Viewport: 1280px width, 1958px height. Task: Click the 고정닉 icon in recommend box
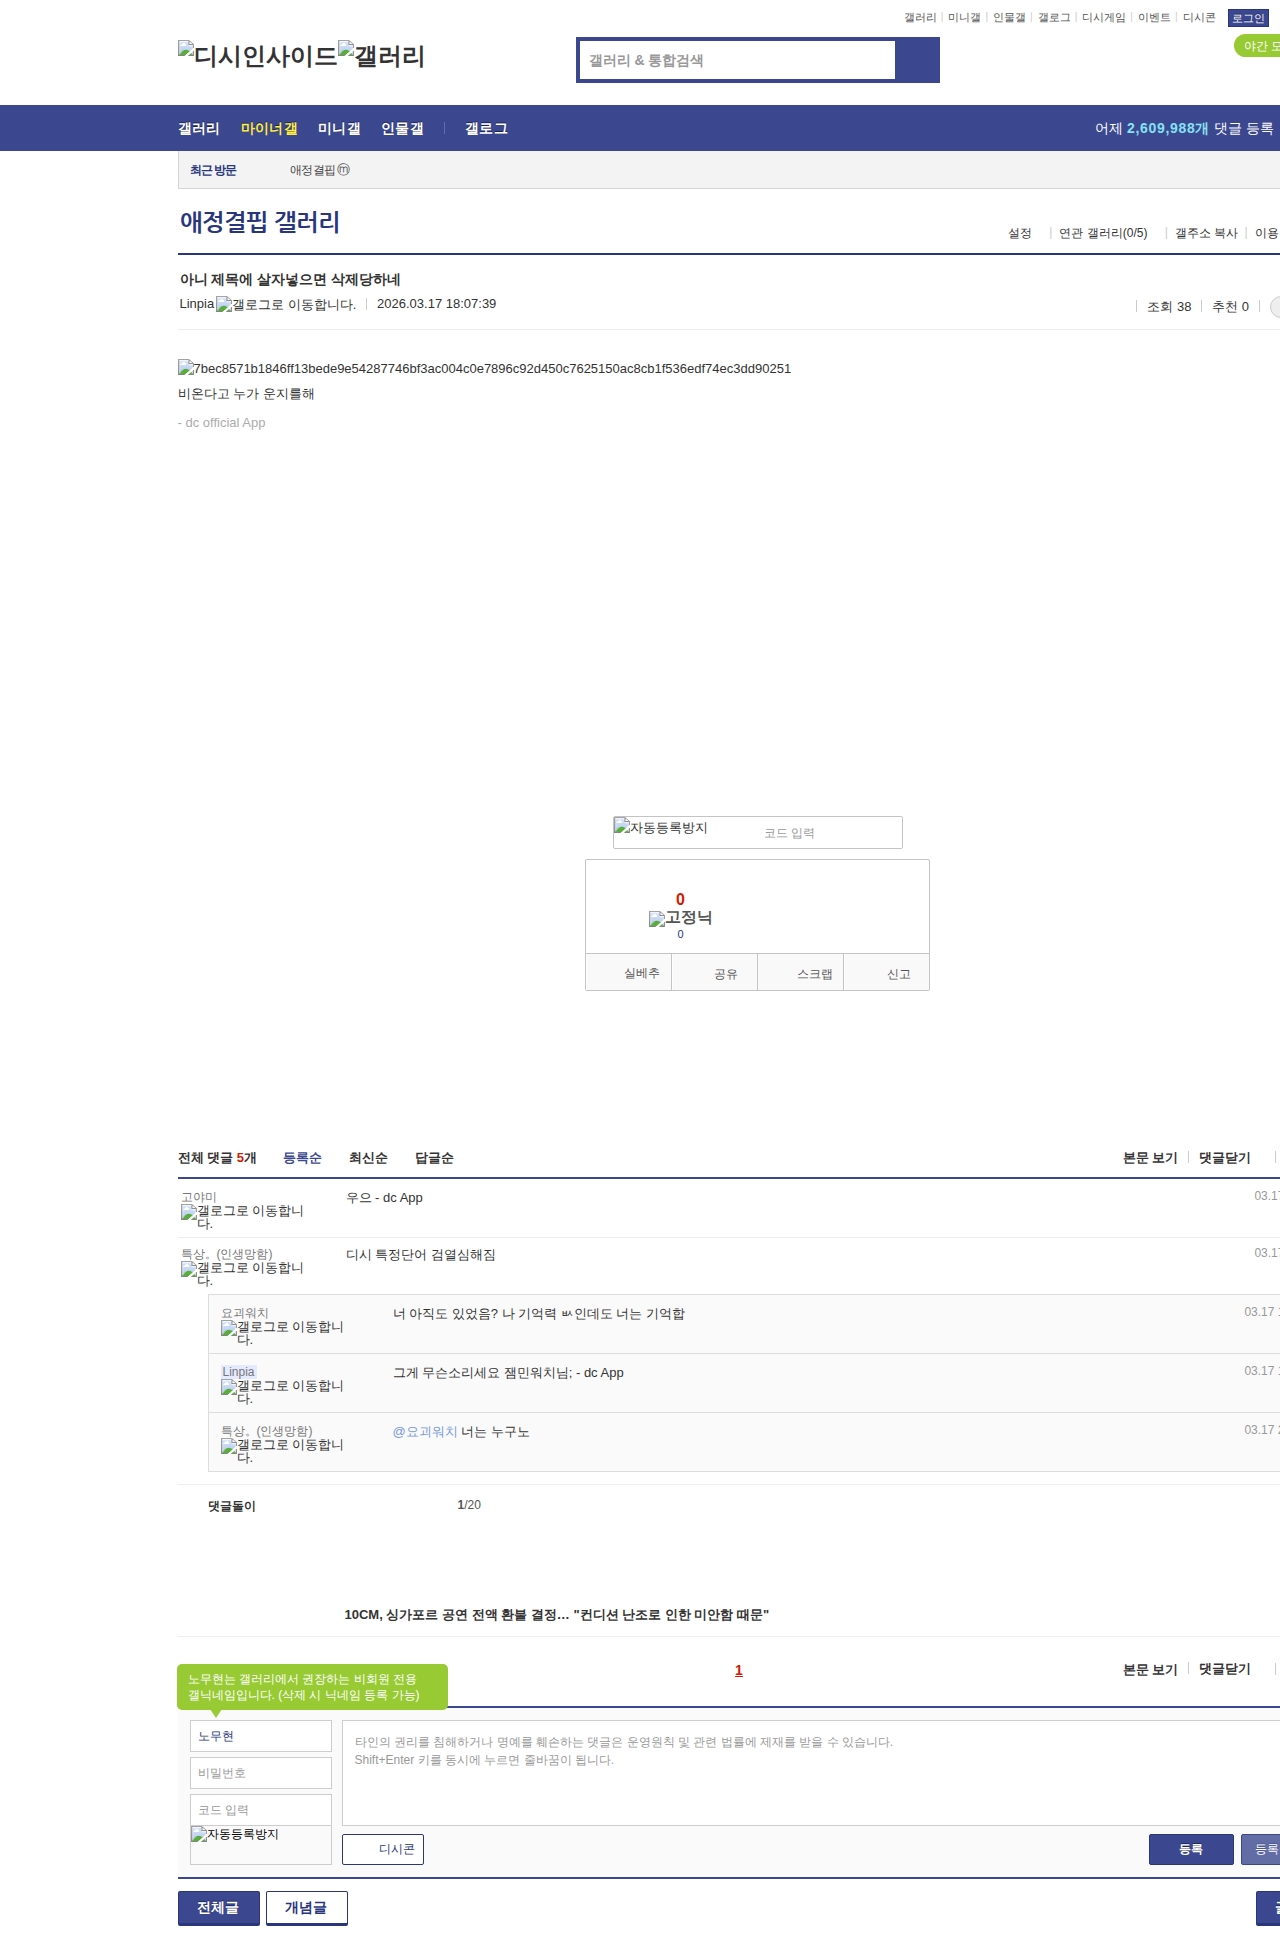[680, 918]
